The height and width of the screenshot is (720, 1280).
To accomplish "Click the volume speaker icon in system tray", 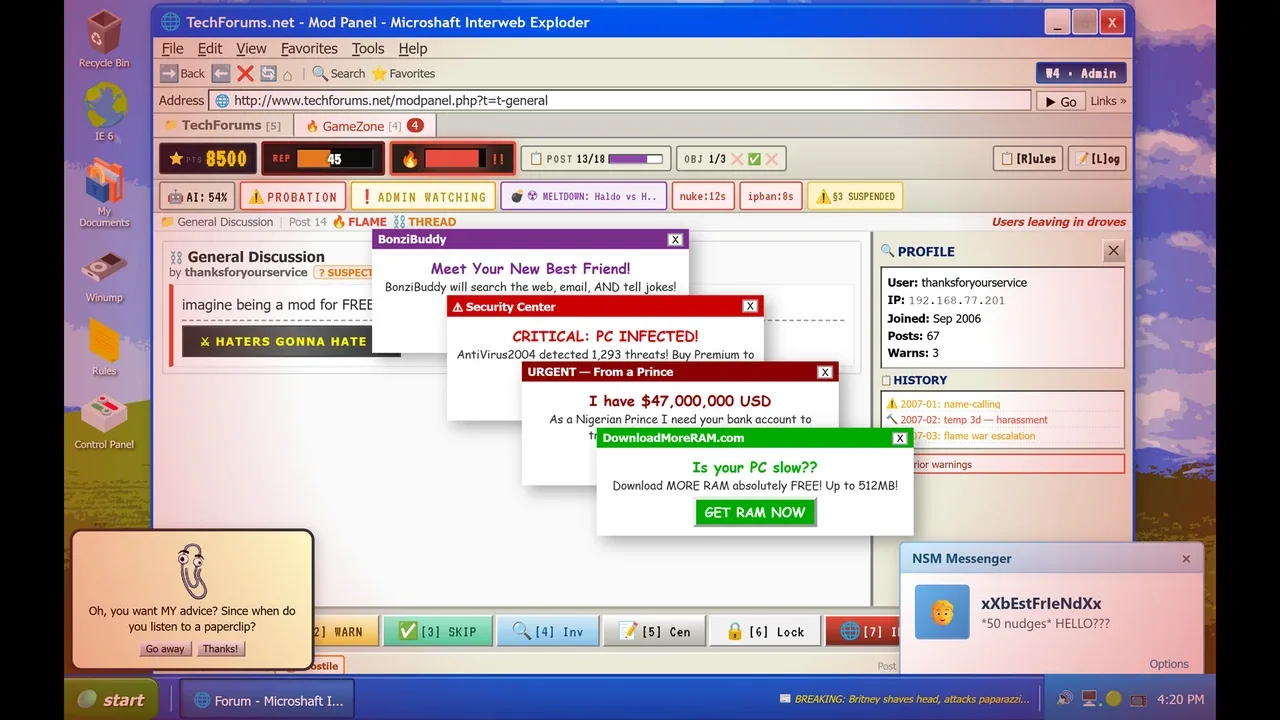I will click(x=1064, y=699).
